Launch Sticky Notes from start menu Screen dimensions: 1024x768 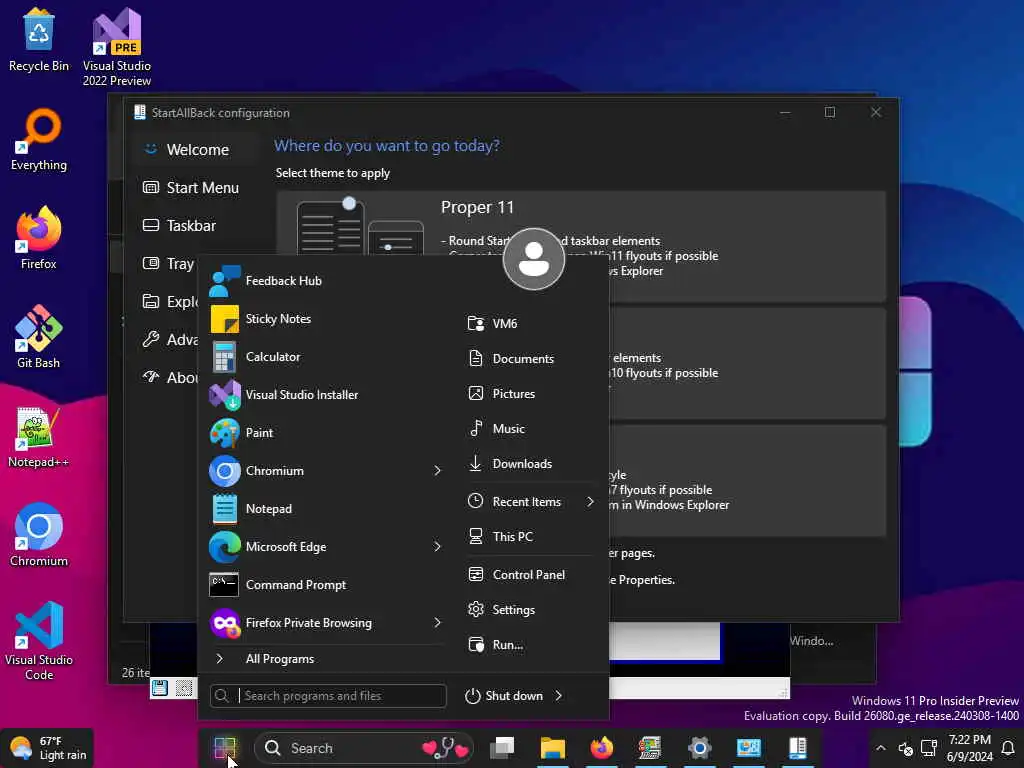pos(325,319)
